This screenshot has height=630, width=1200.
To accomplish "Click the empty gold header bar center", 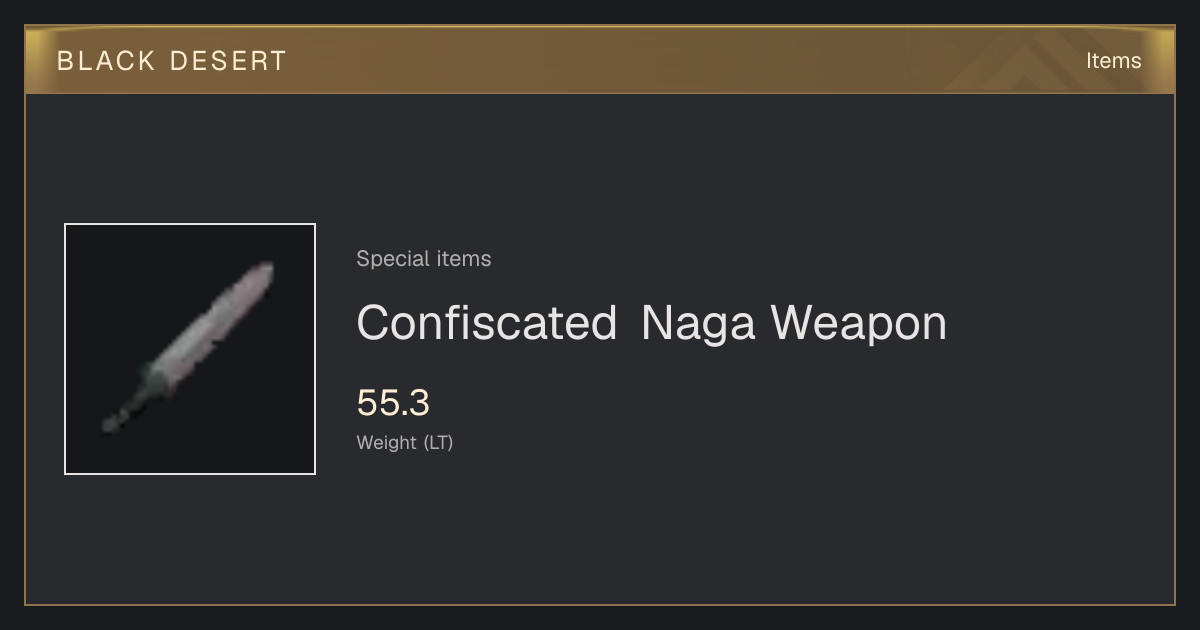I will [600, 61].
